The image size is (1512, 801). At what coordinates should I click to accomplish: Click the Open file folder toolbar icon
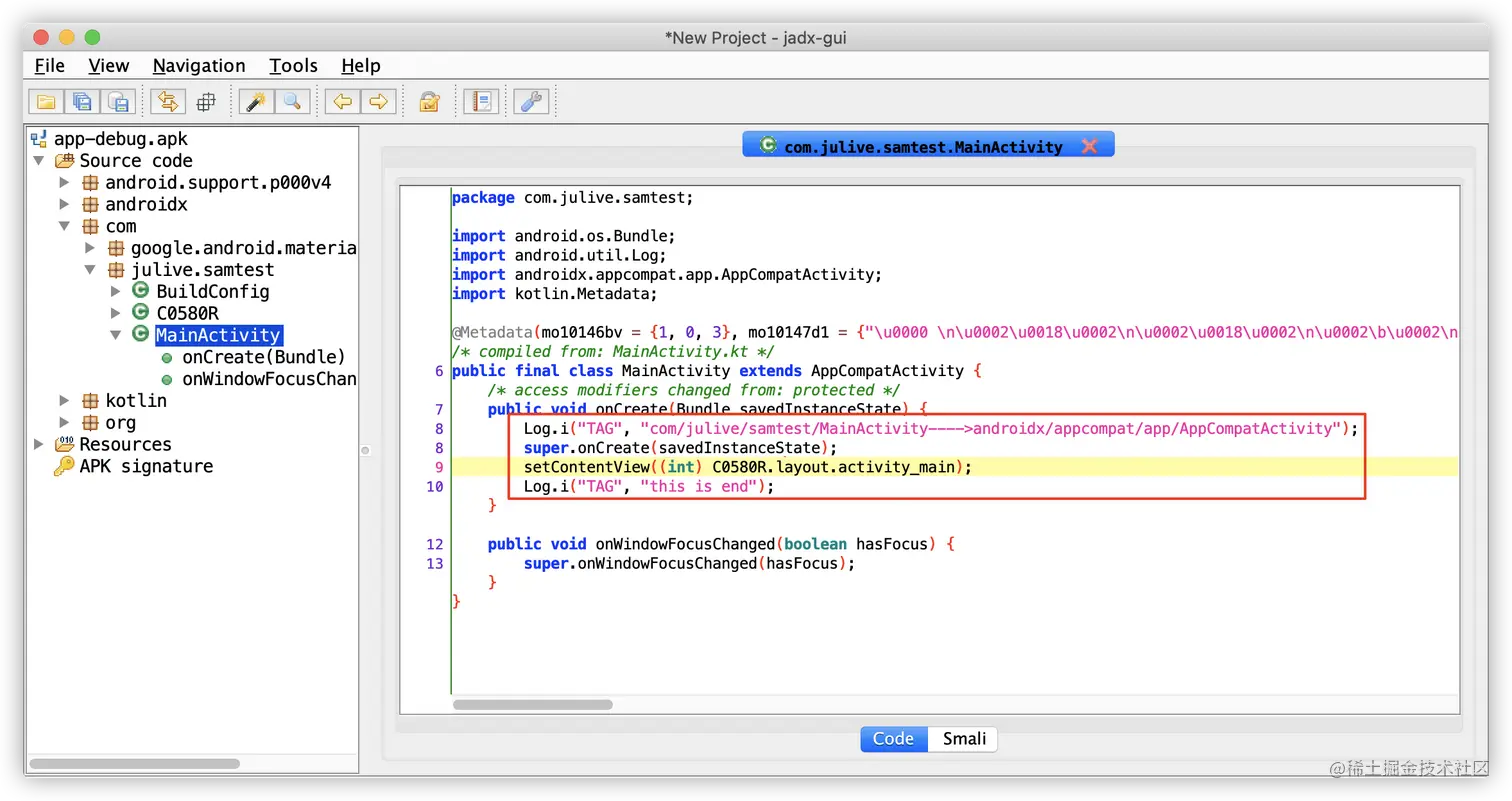45,101
